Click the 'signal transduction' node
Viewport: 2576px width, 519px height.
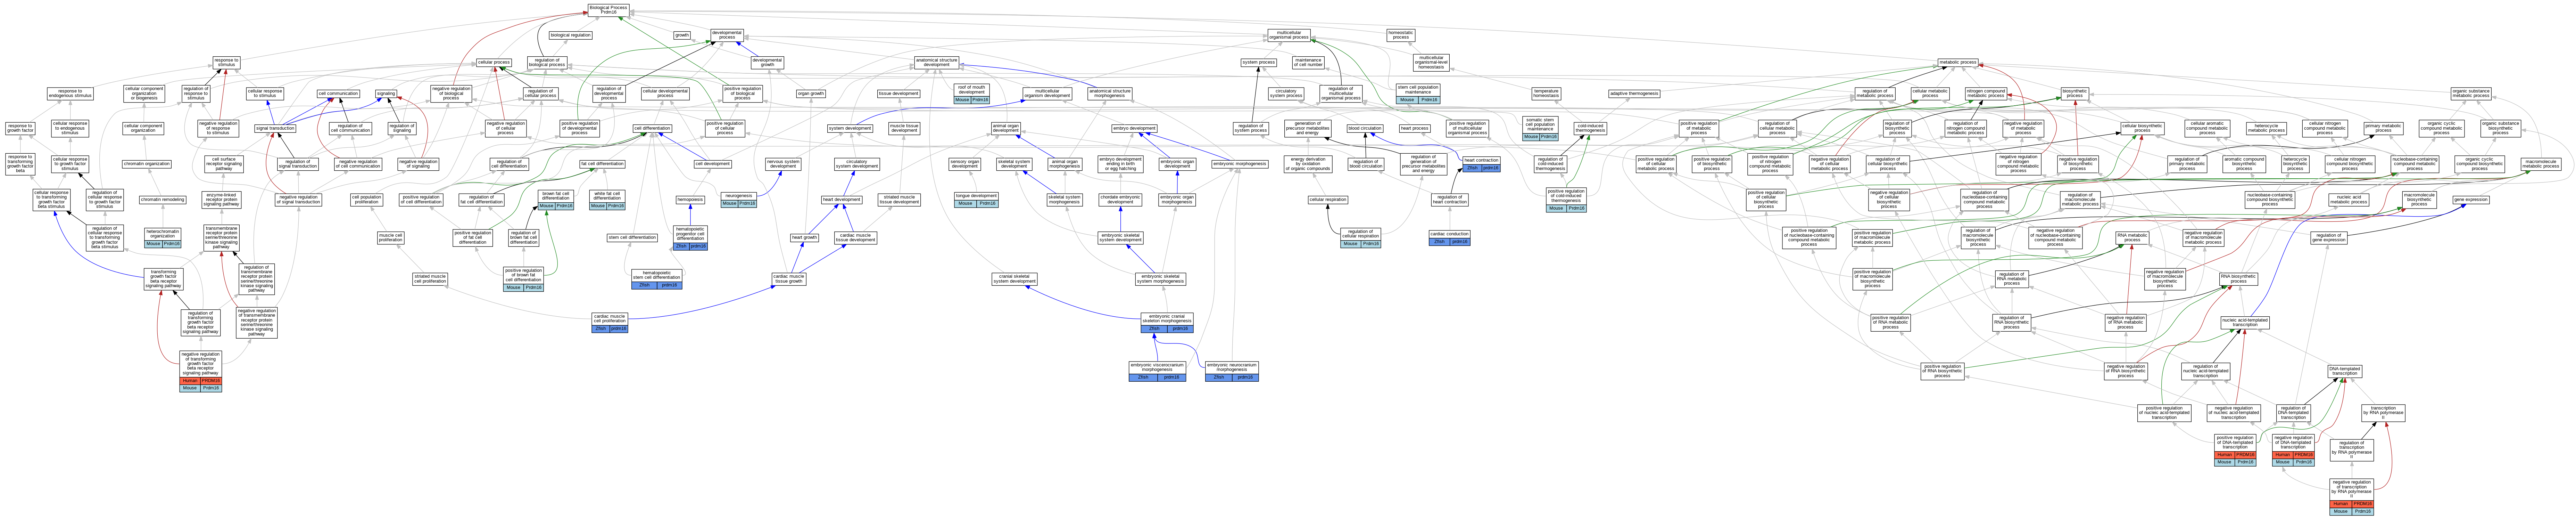point(275,128)
